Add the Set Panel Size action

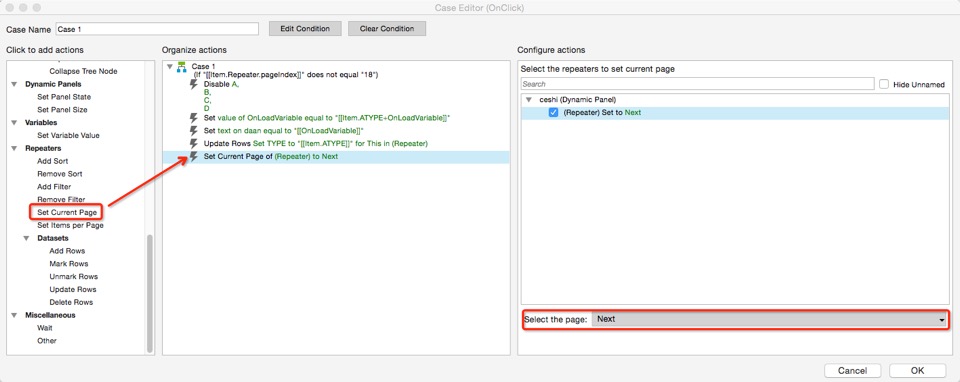tap(62, 110)
